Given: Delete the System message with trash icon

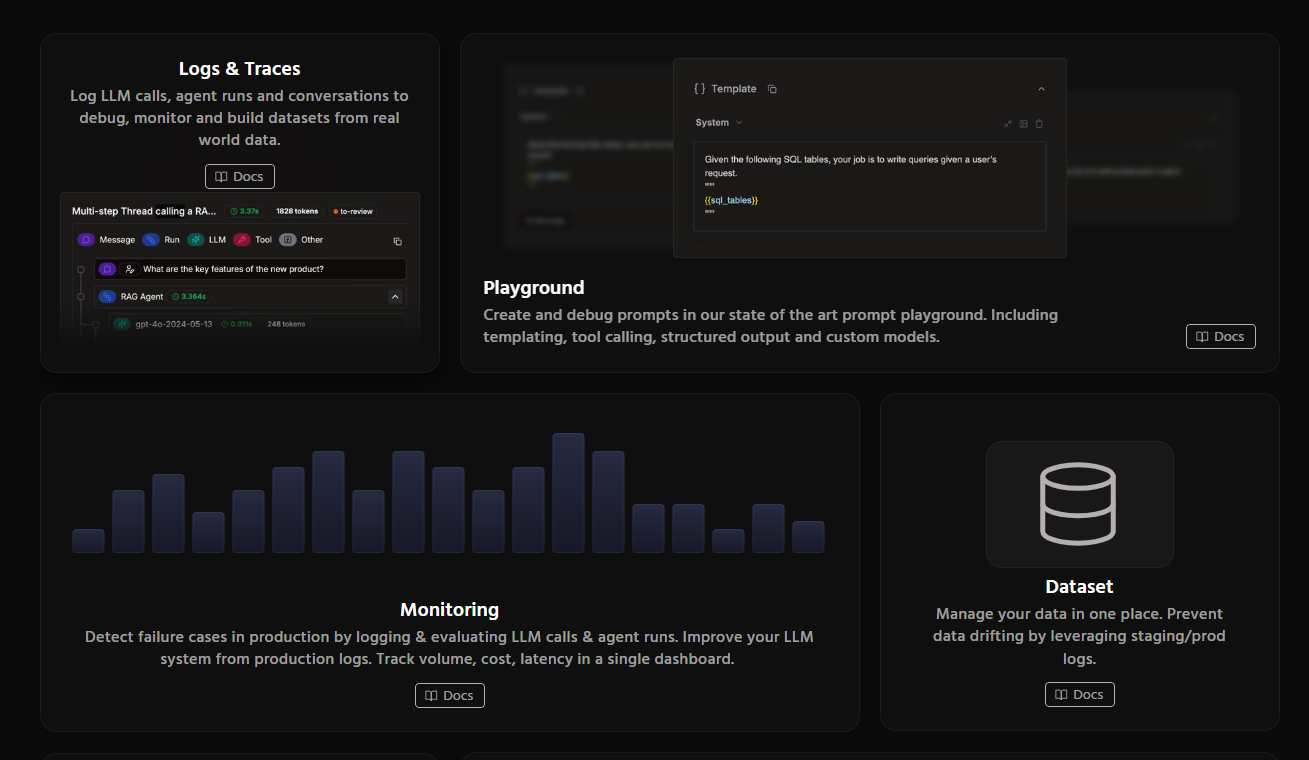Looking at the screenshot, I should click(1039, 123).
